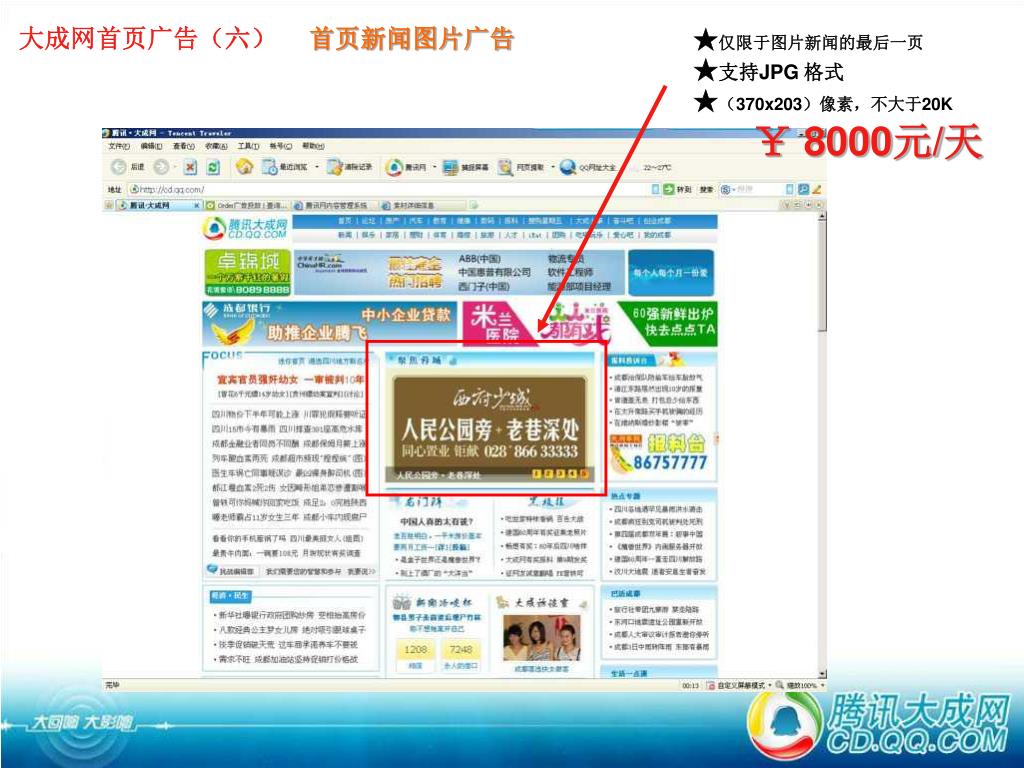Click the browser Back arrow icon
The height and width of the screenshot is (768, 1024).
click(118, 167)
